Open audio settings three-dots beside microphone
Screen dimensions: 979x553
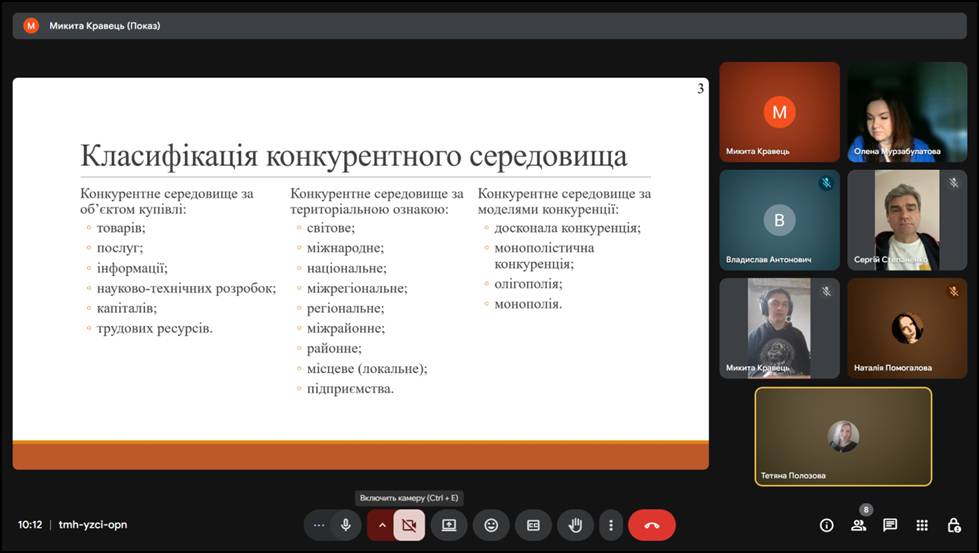[319, 525]
